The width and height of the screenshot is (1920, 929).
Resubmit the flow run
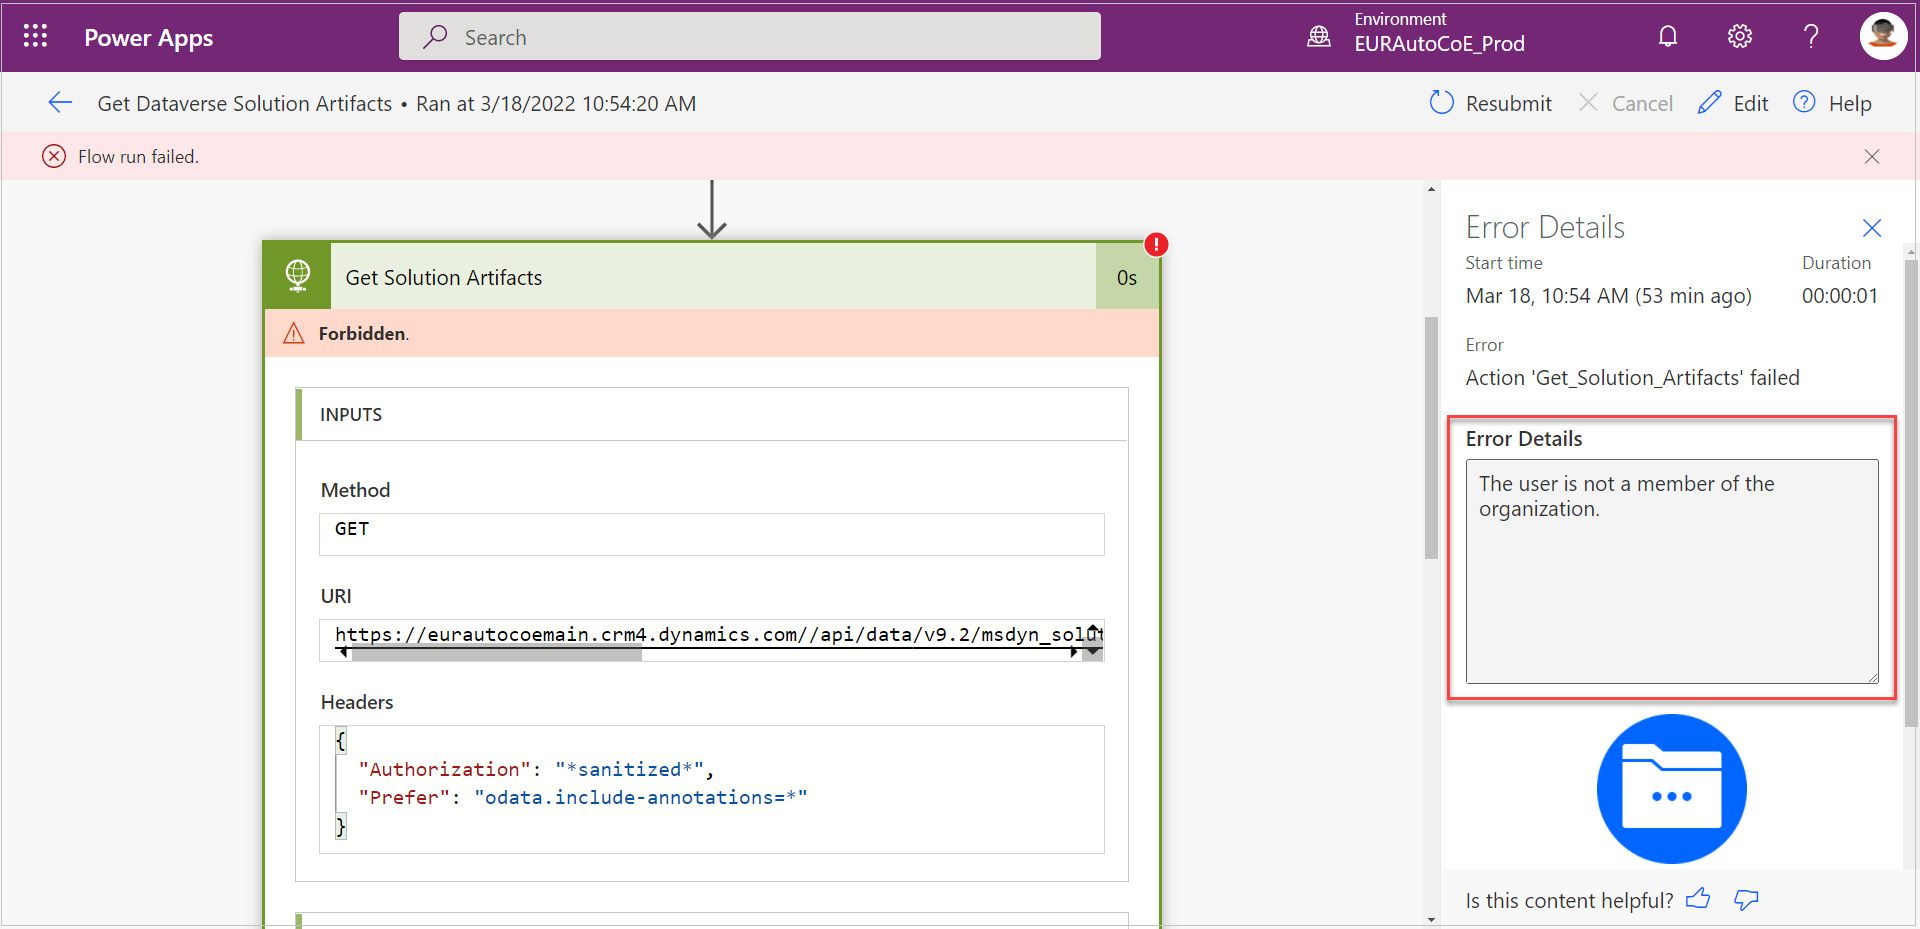pos(1490,103)
